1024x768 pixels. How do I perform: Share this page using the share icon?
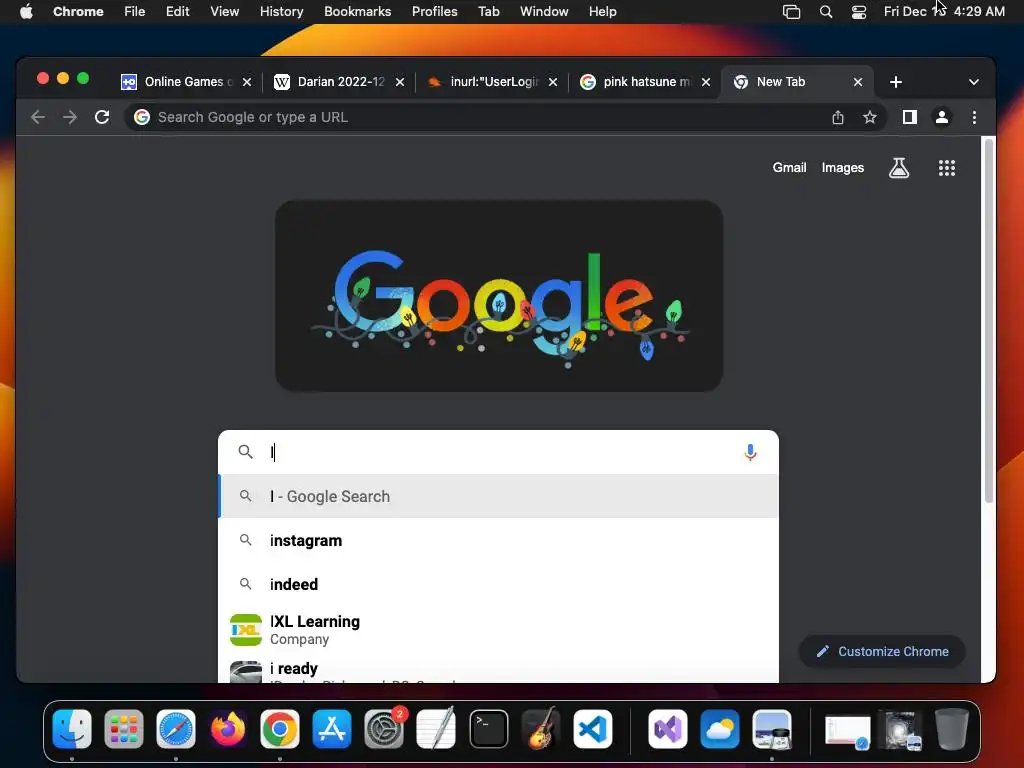click(x=838, y=117)
